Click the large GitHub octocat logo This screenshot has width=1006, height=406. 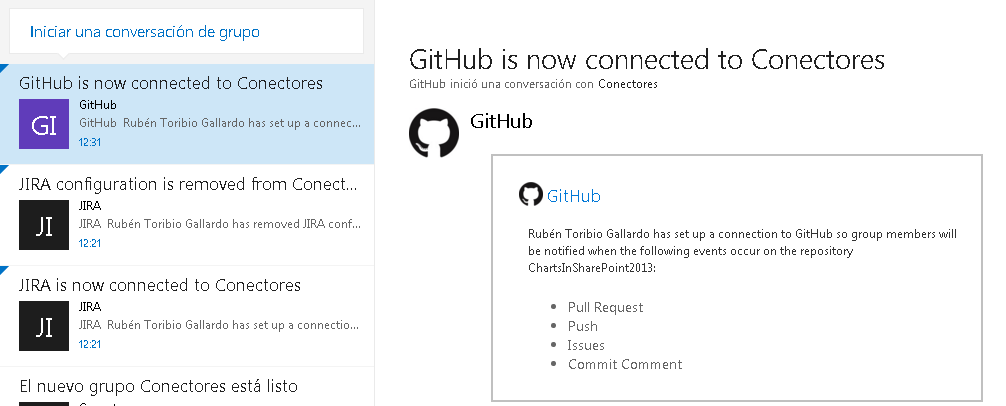(434, 132)
